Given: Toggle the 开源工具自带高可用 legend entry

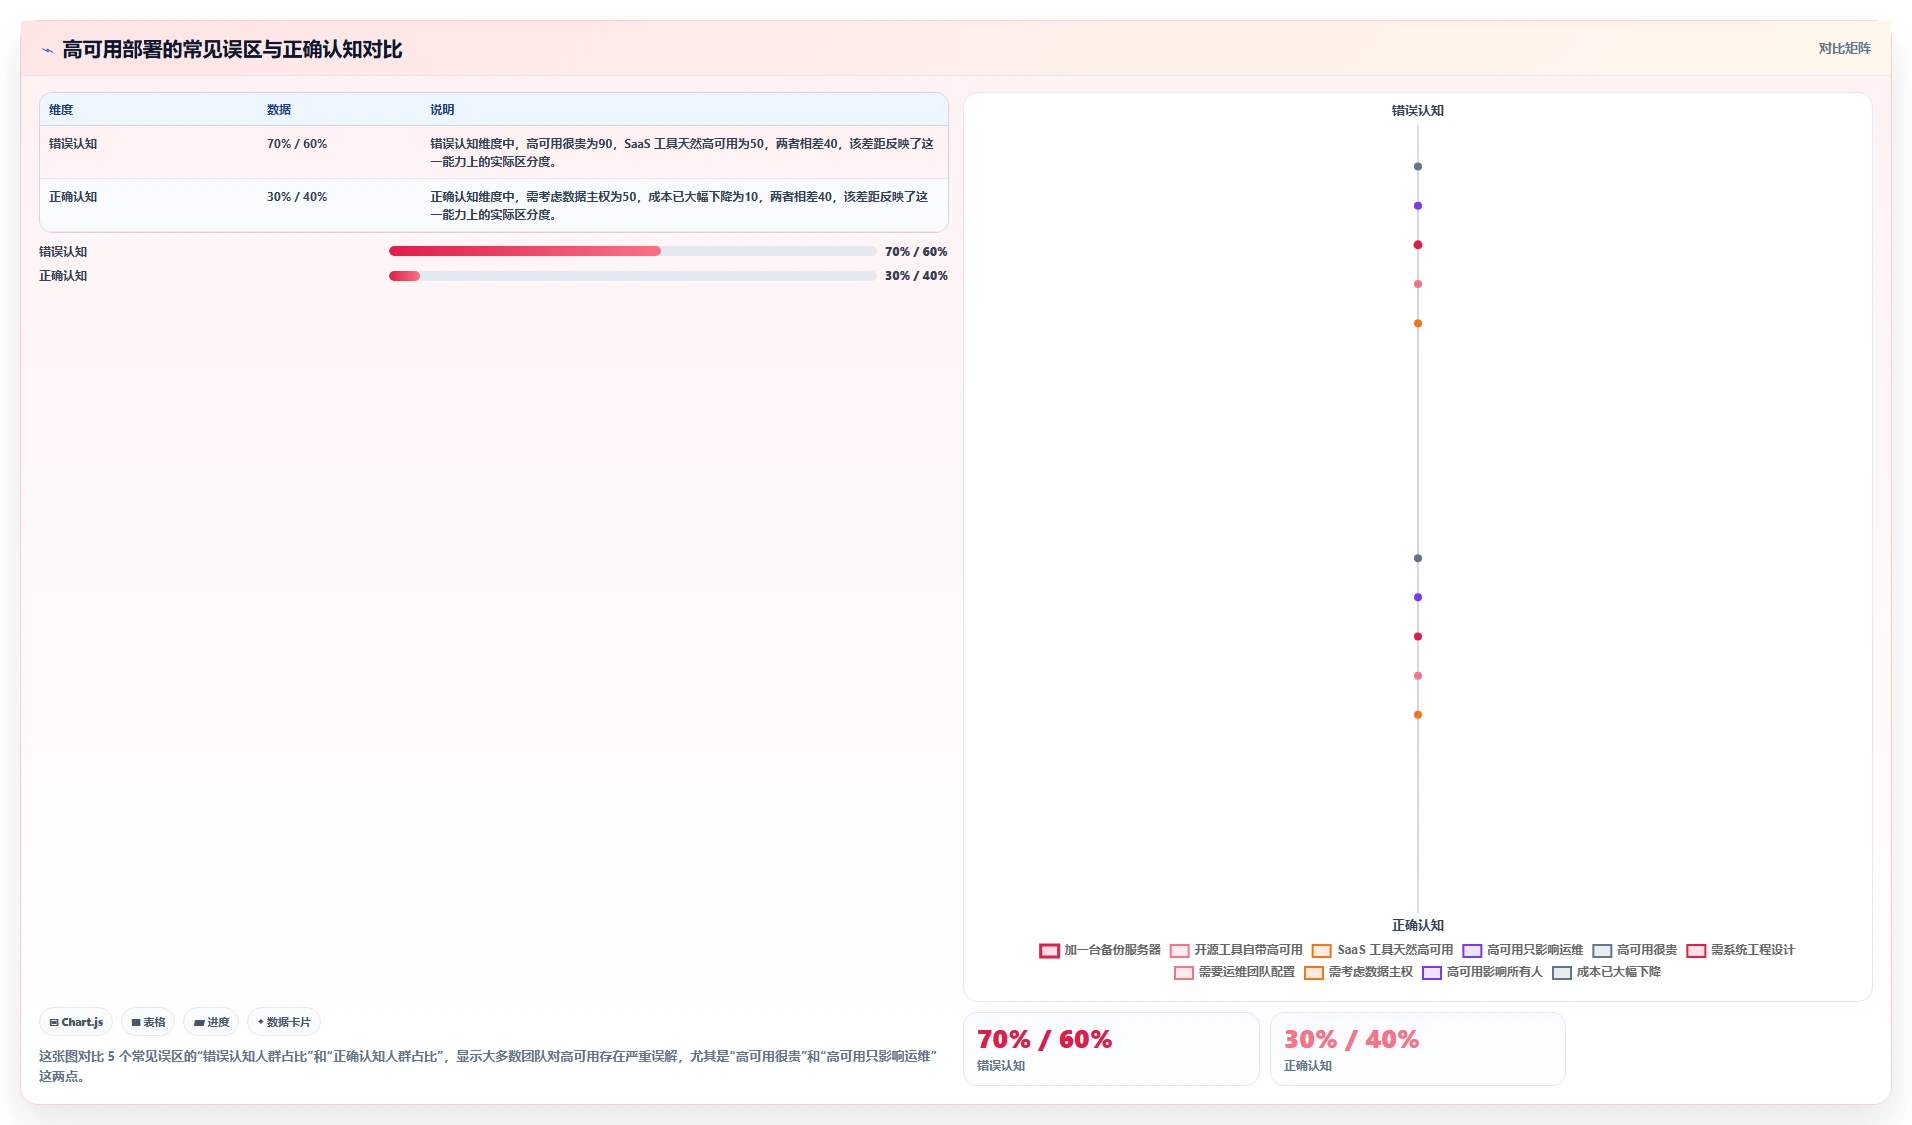Looking at the screenshot, I should click(x=1236, y=950).
